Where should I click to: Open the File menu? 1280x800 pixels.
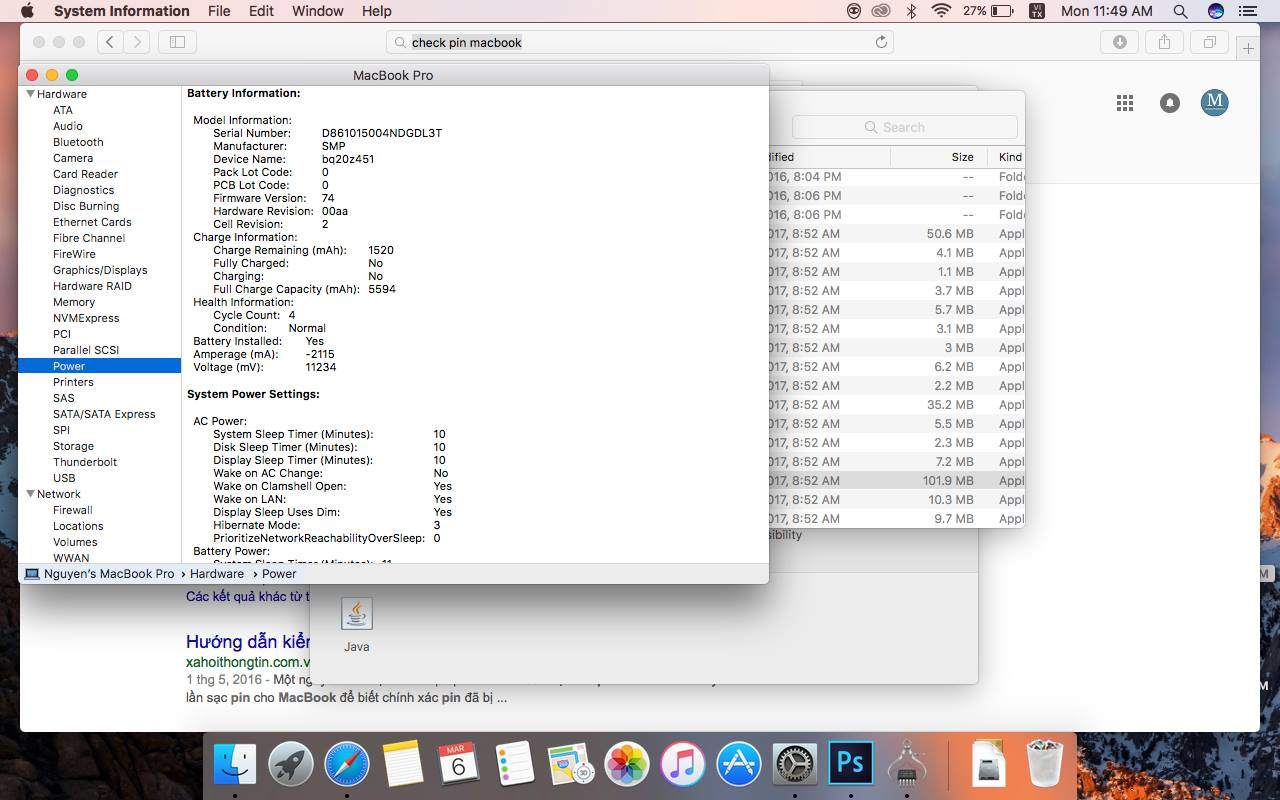tap(219, 11)
